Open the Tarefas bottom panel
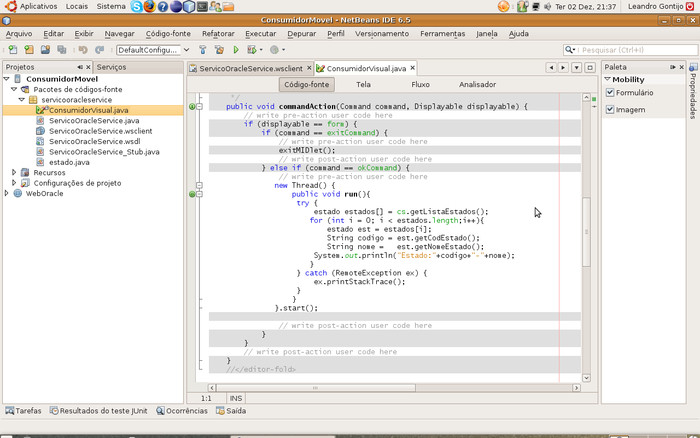The image size is (700, 438). point(23,411)
